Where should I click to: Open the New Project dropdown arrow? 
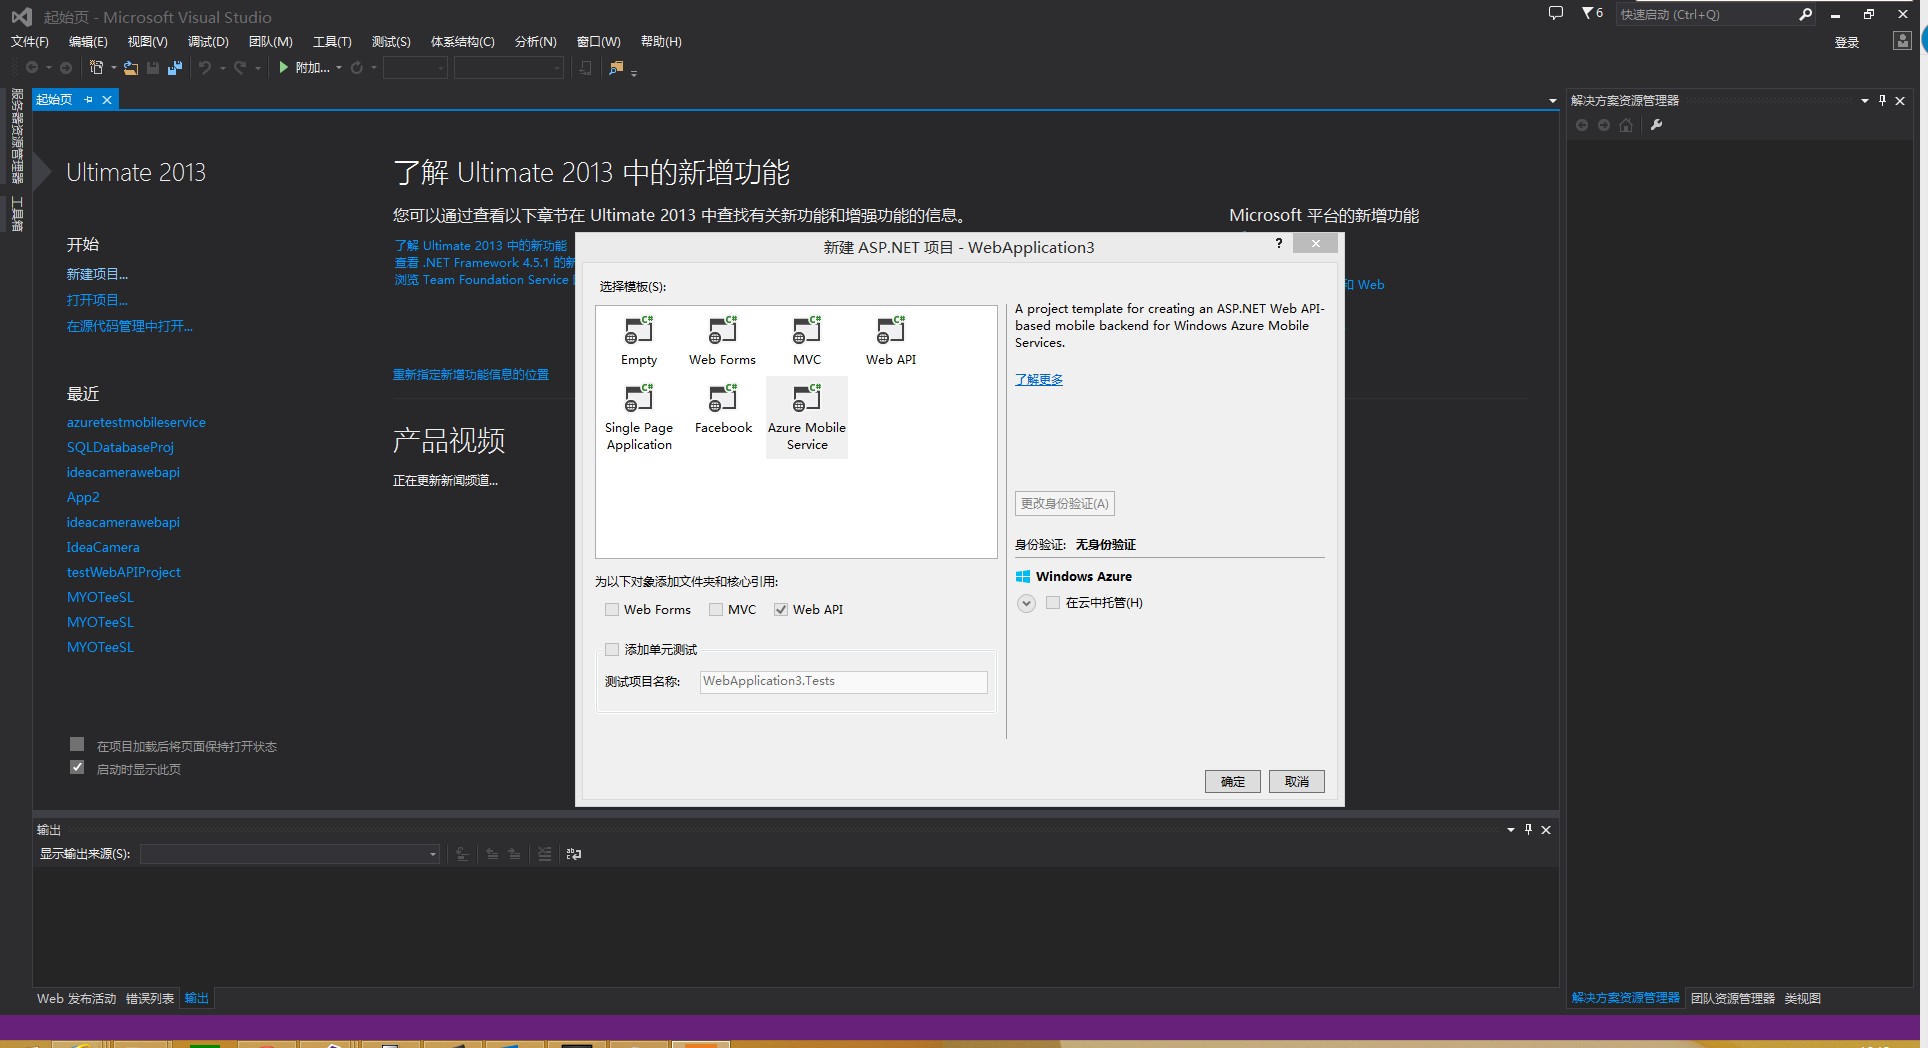coord(114,68)
